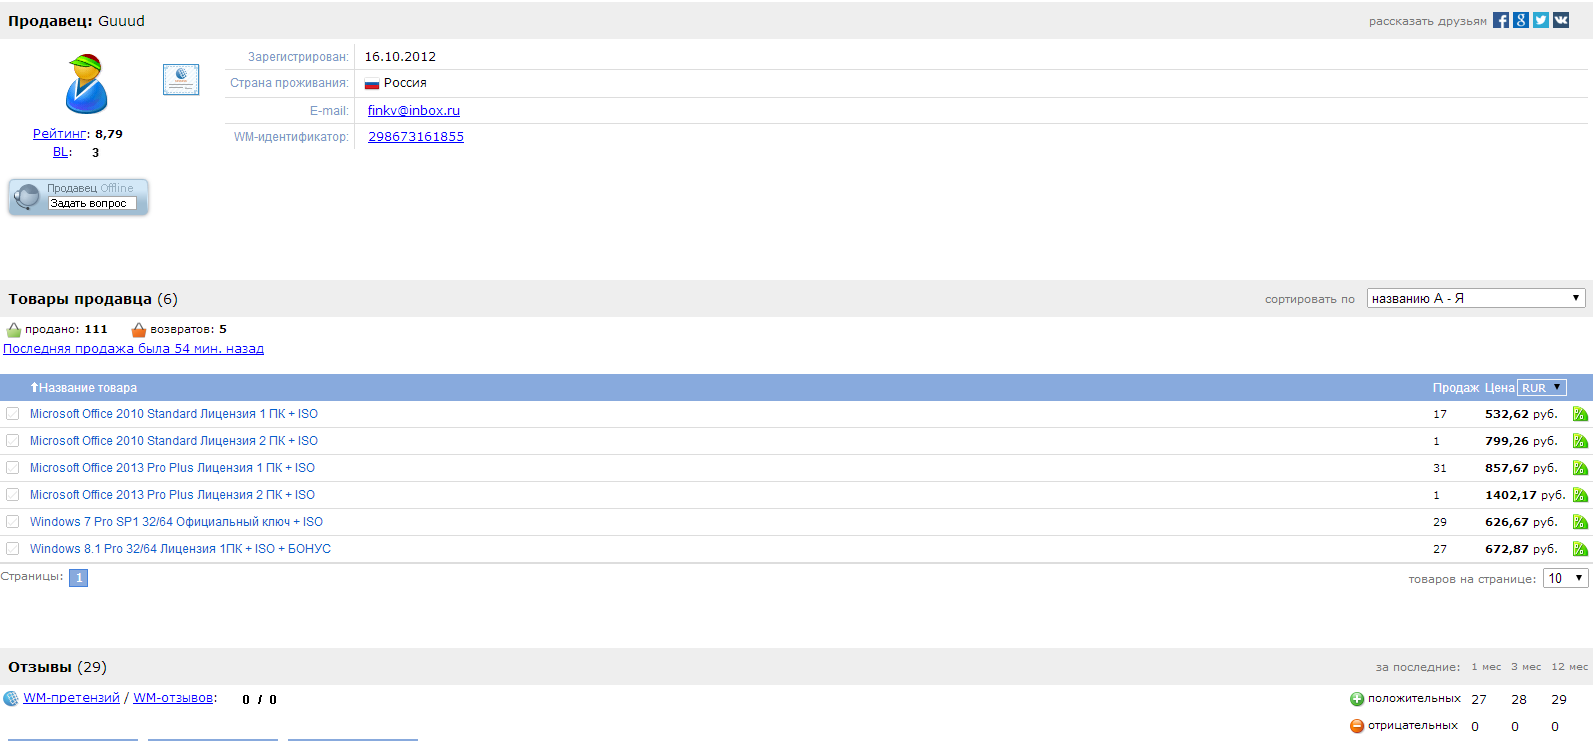Viewport: 1596px width, 741px height.
Task: Check Microsoft Office 2010 Standard 1 ПК box
Action: click(x=13, y=413)
